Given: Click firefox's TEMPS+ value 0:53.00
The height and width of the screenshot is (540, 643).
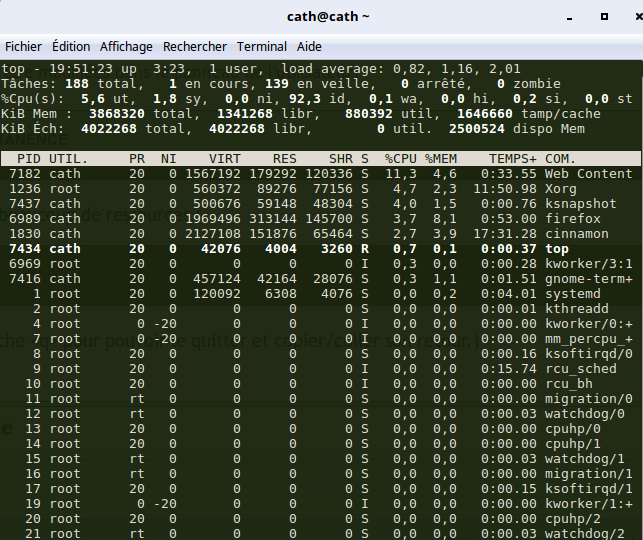Looking at the screenshot, I should tap(508, 219).
